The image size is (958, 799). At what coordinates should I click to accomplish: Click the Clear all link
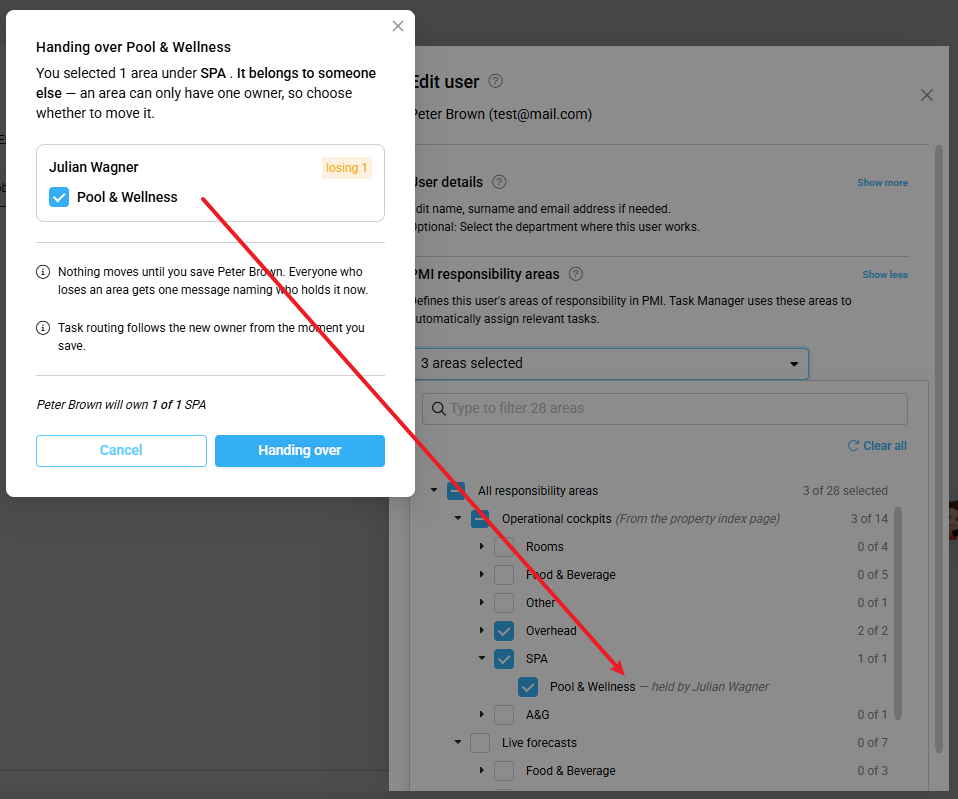coord(885,446)
